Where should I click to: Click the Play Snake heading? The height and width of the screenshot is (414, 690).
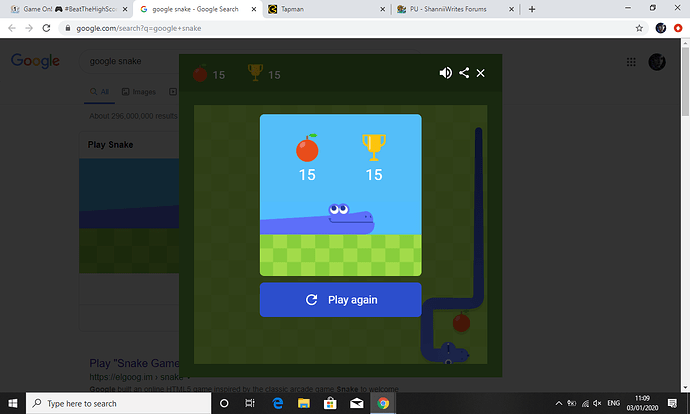pyautogui.click(x=110, y=145)
